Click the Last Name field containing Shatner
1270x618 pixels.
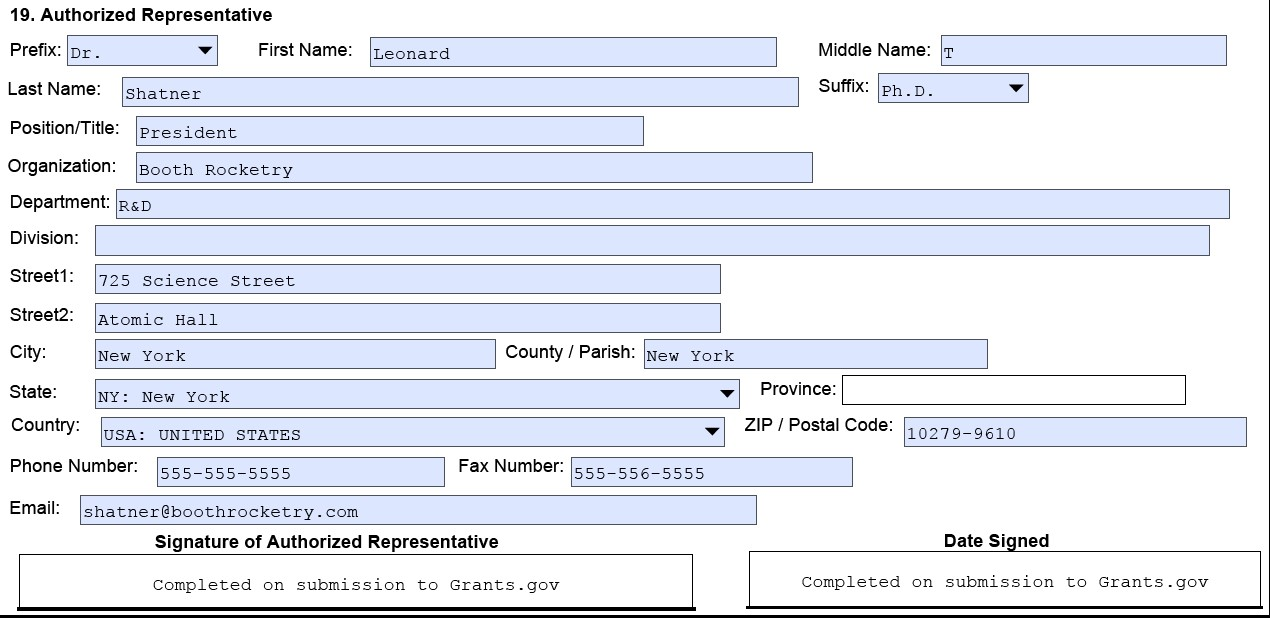pos(460,92)
